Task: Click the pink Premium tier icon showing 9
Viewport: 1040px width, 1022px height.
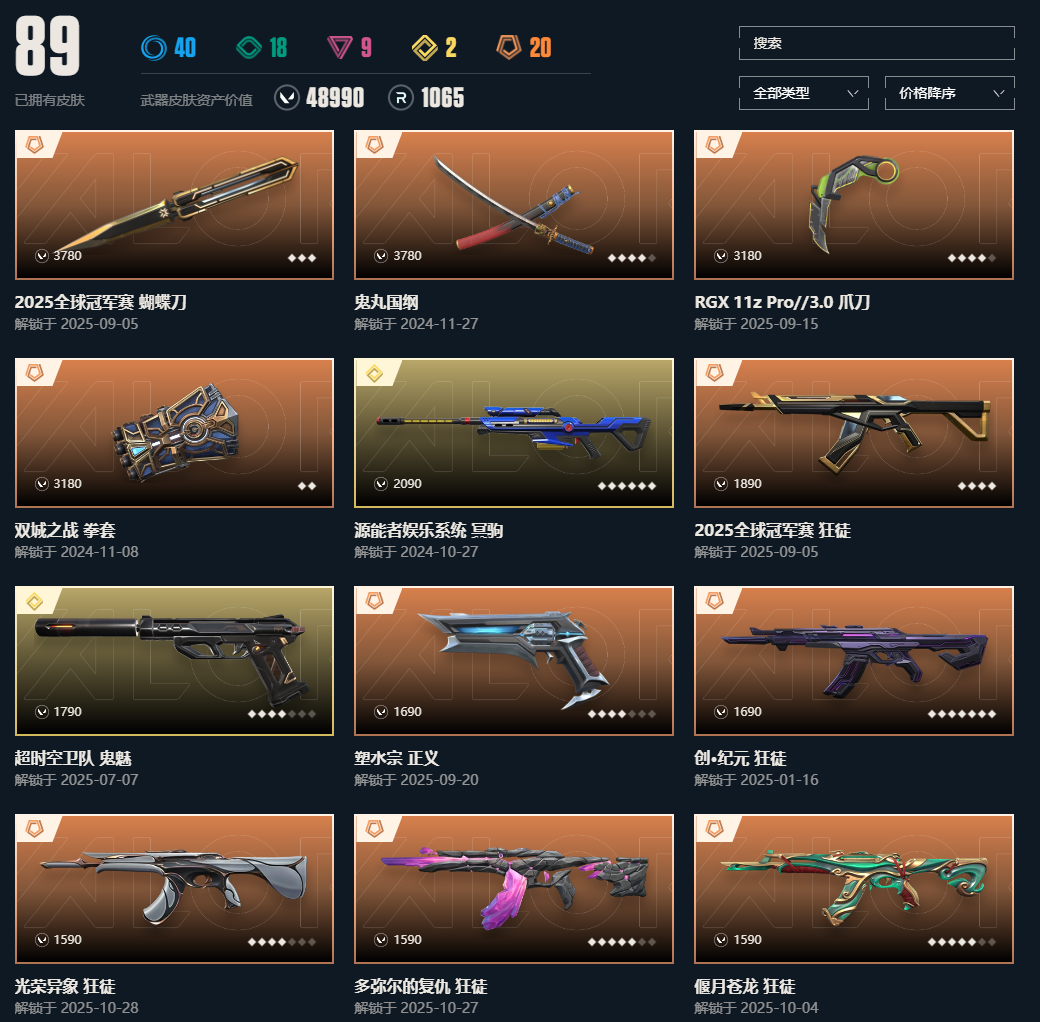Action: coord(340,48)
